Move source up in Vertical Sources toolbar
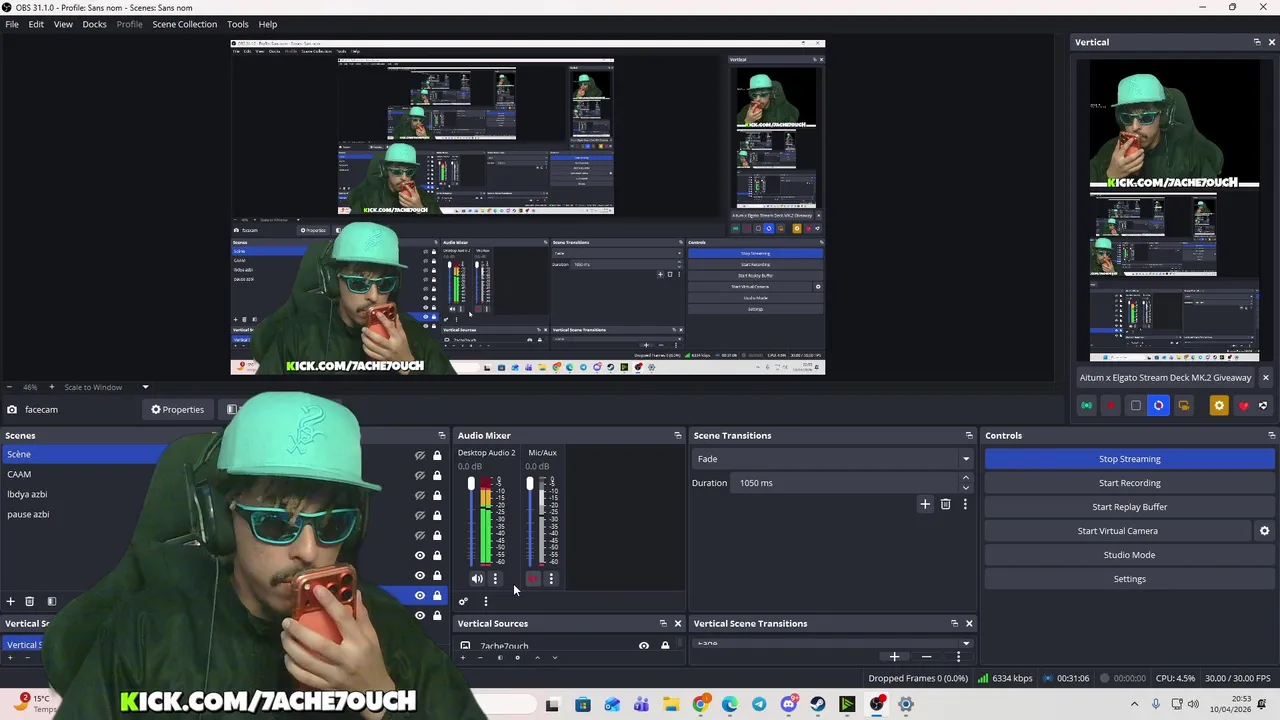Image resolution: width=1280 pixels, height=720 pixels. point(537,657)
